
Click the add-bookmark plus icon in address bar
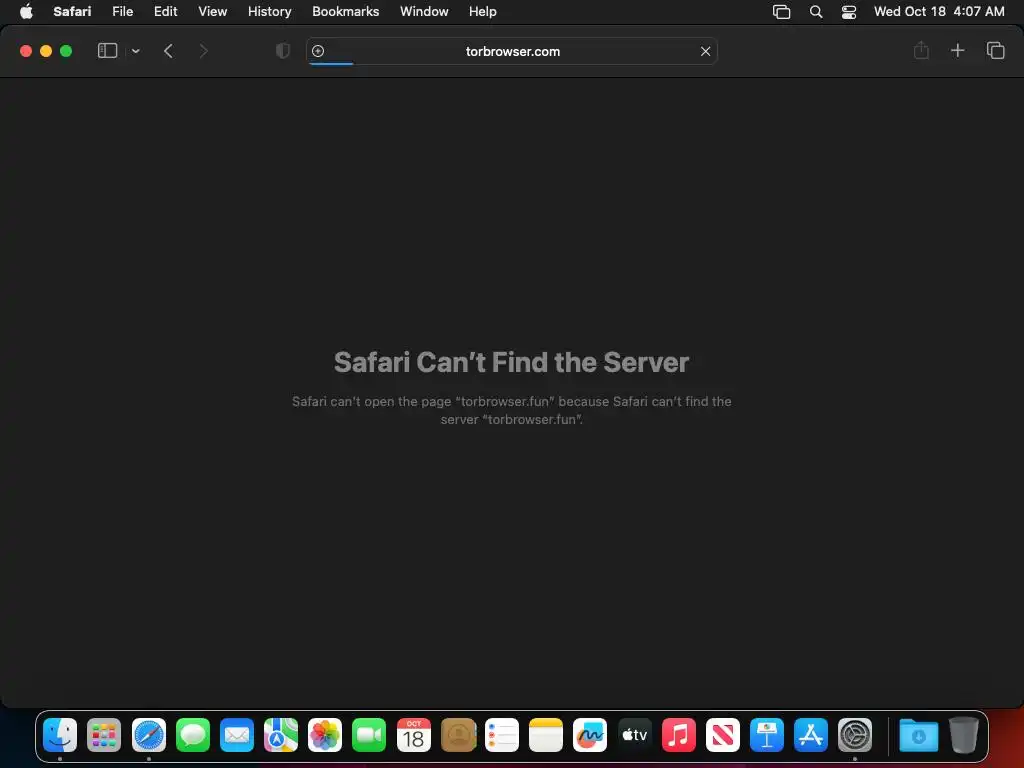click(318, 51)
